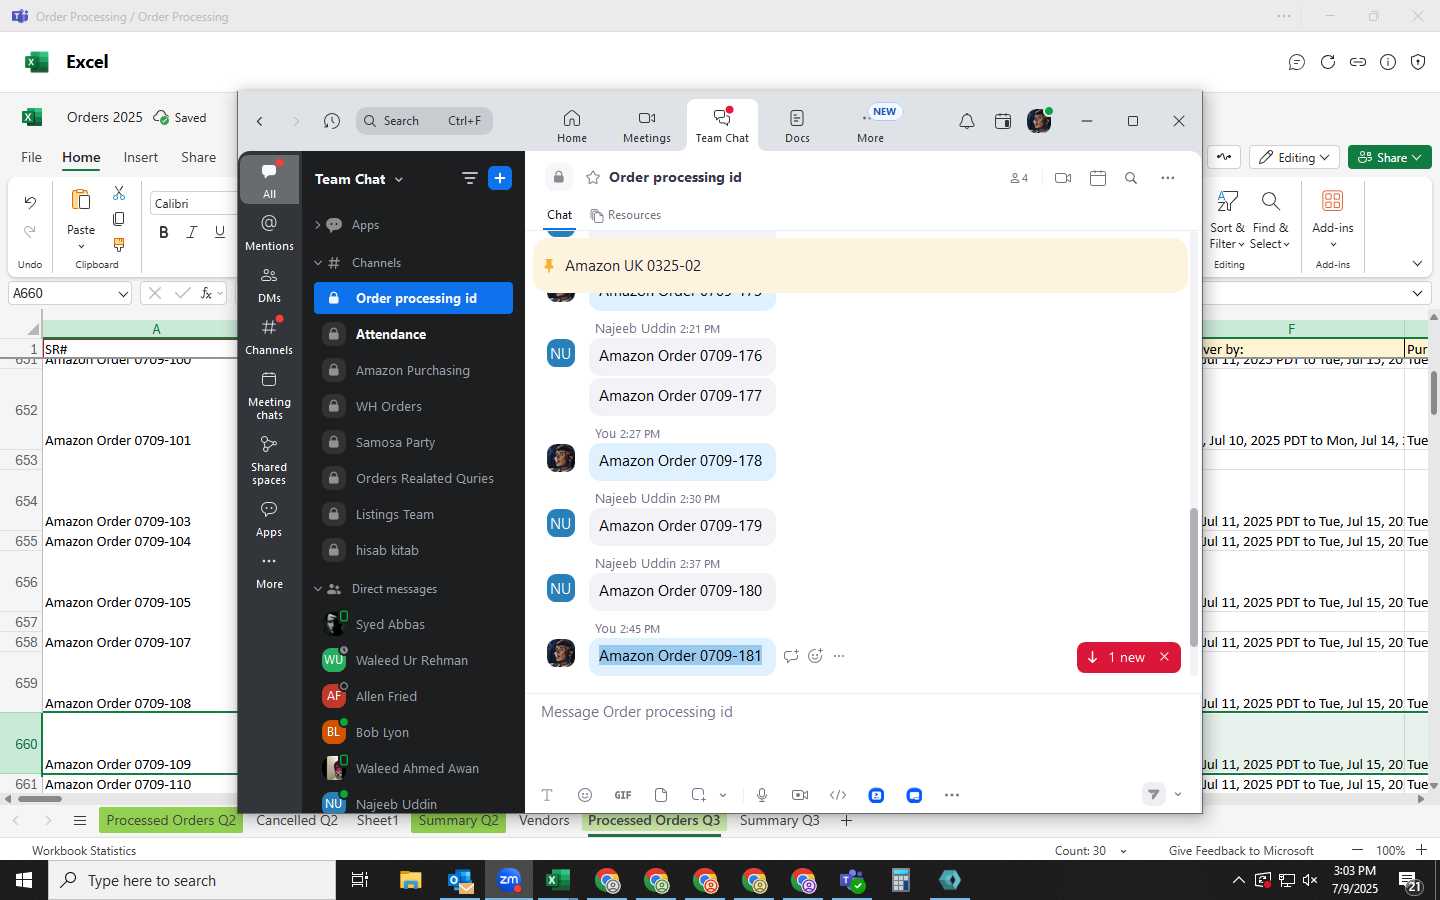Open direct message with Syed Abbas
This screenshot has height=900, width=1440.
(x=413, y=624)
